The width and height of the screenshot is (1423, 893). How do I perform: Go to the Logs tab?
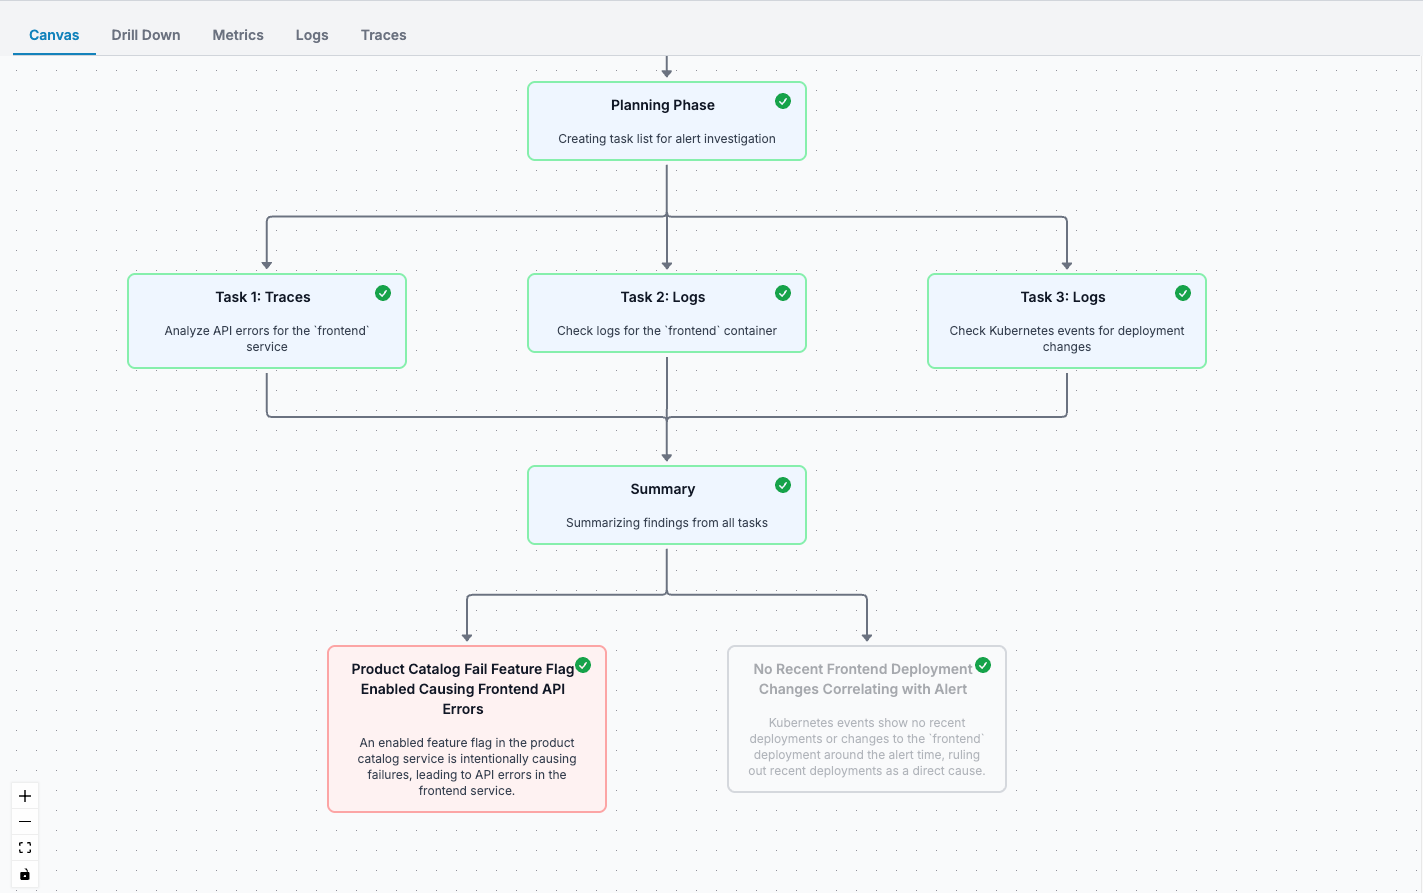click(x=312, y=35)
